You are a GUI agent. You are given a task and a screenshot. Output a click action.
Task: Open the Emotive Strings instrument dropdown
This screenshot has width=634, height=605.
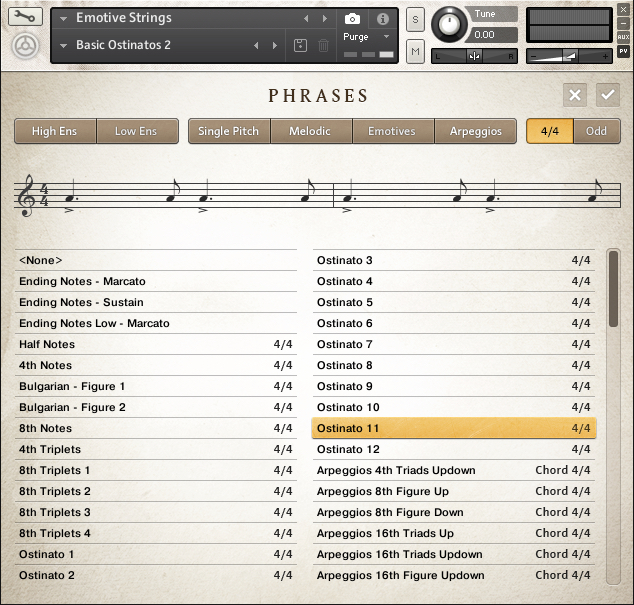[x=63, y=19]
